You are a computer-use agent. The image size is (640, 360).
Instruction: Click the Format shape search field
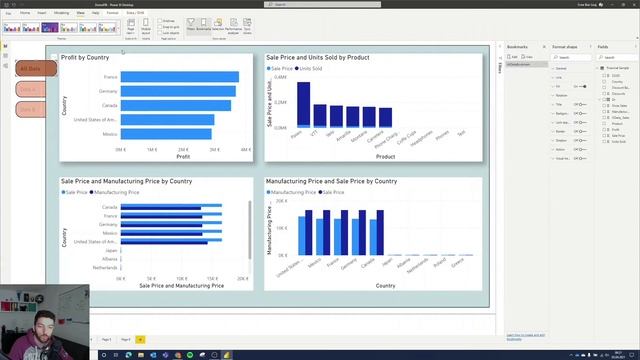tap(571, 58)
